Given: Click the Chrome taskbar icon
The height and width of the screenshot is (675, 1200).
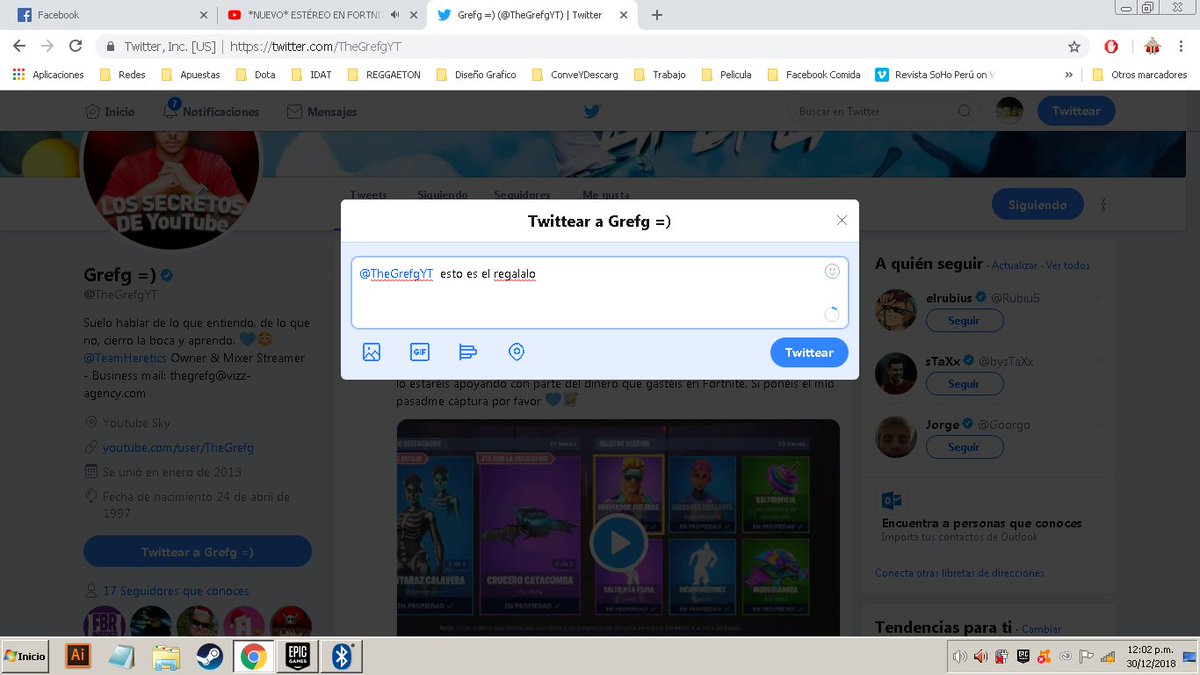Looking at the screenshot, I should [x=253, y=656].
